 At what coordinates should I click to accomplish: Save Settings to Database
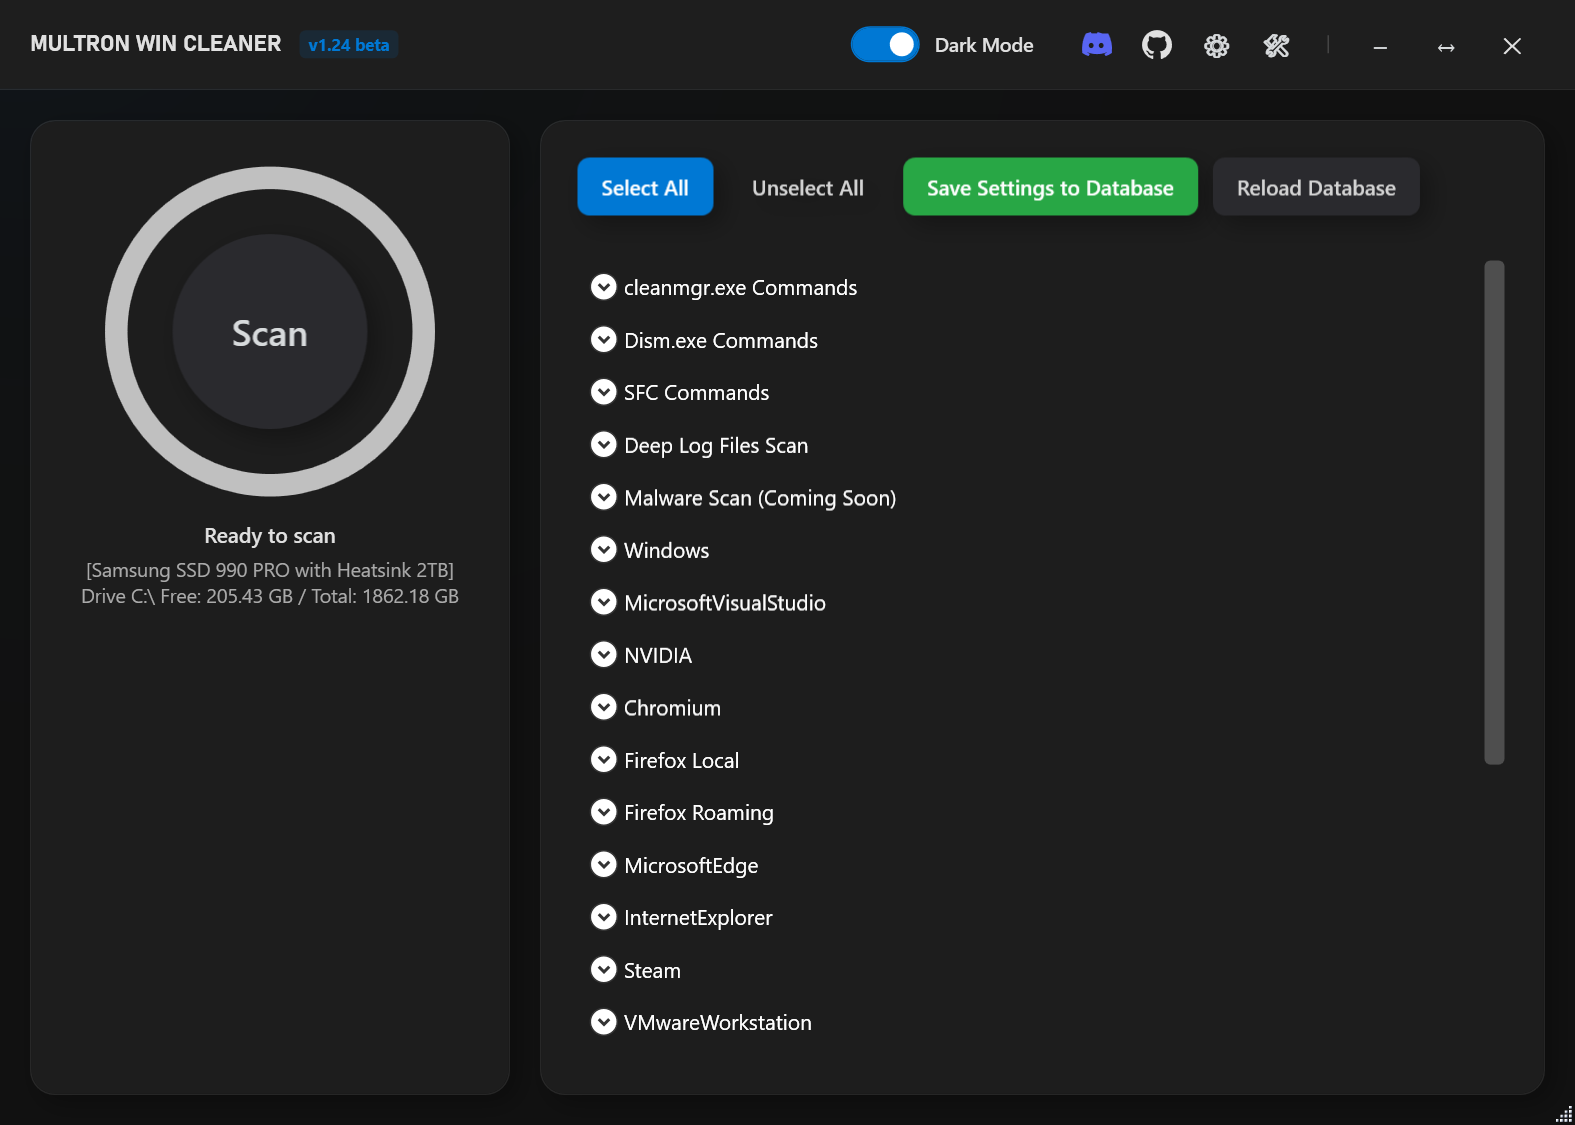tap(1050, 187)
